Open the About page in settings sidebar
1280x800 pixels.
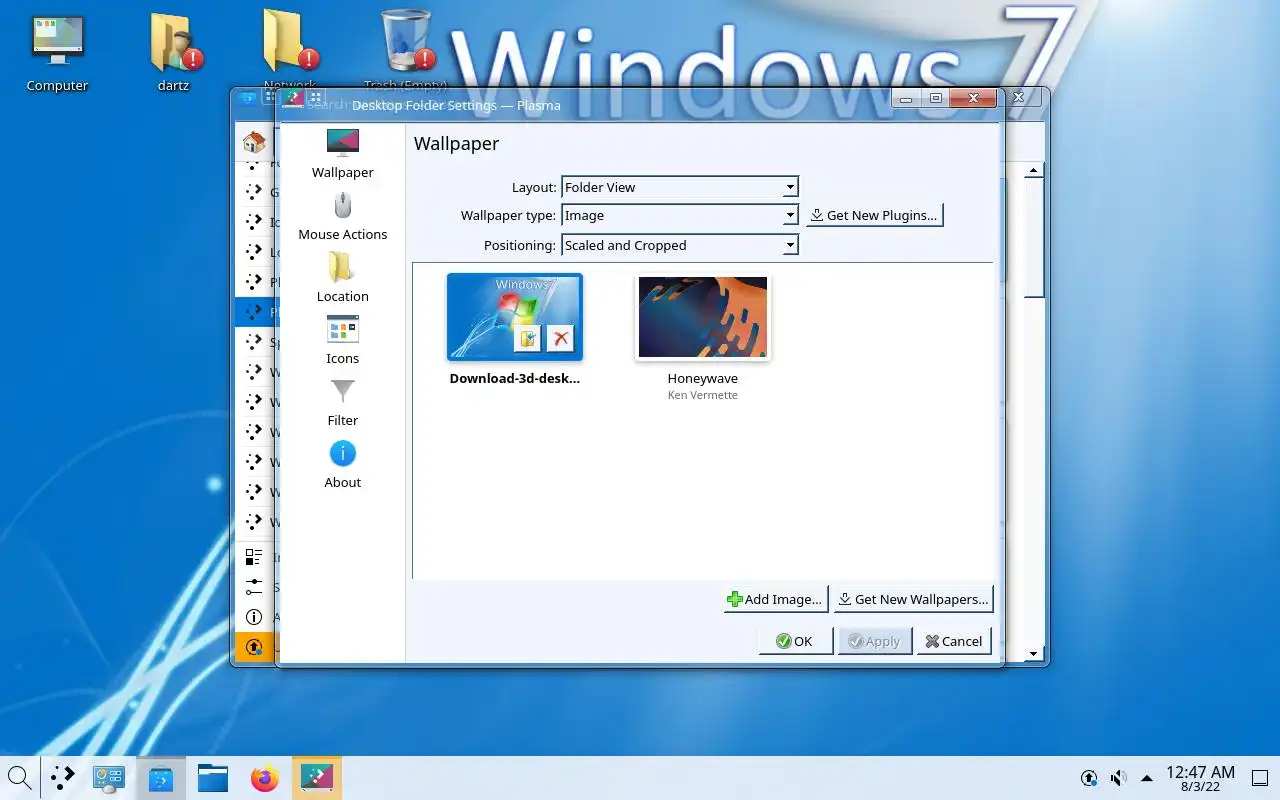click(x=342, y=464)
